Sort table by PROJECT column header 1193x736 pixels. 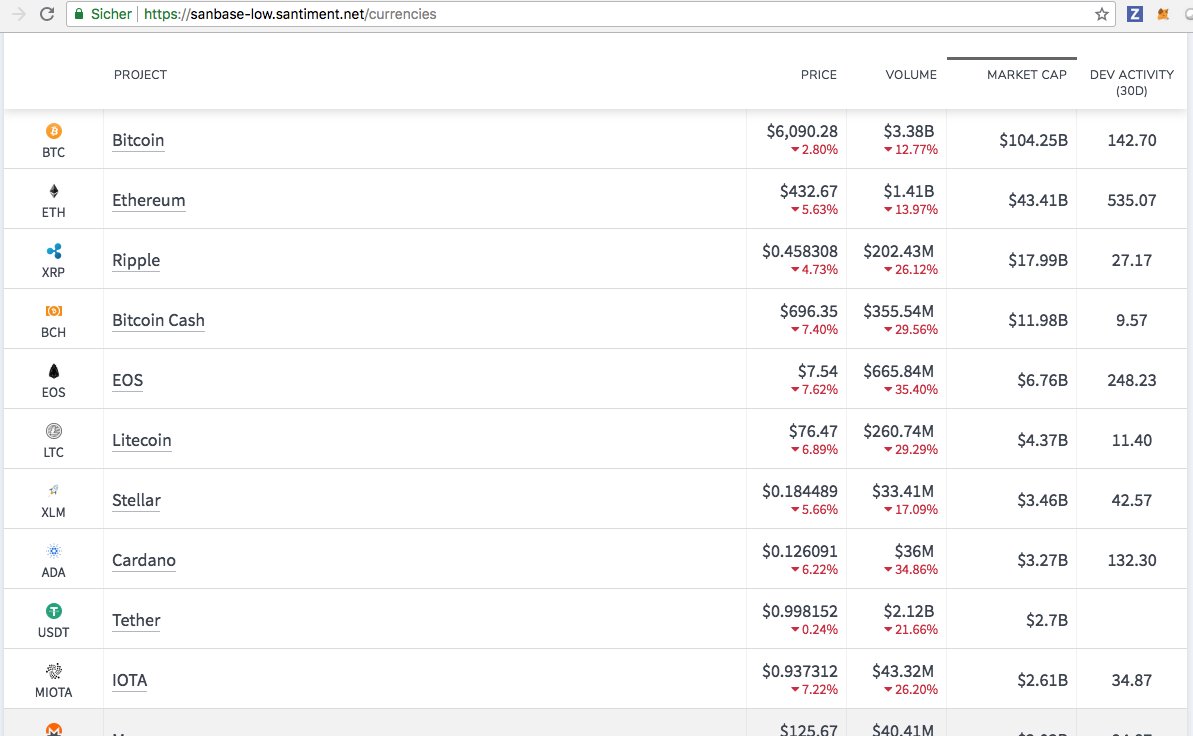pos(140,75)
